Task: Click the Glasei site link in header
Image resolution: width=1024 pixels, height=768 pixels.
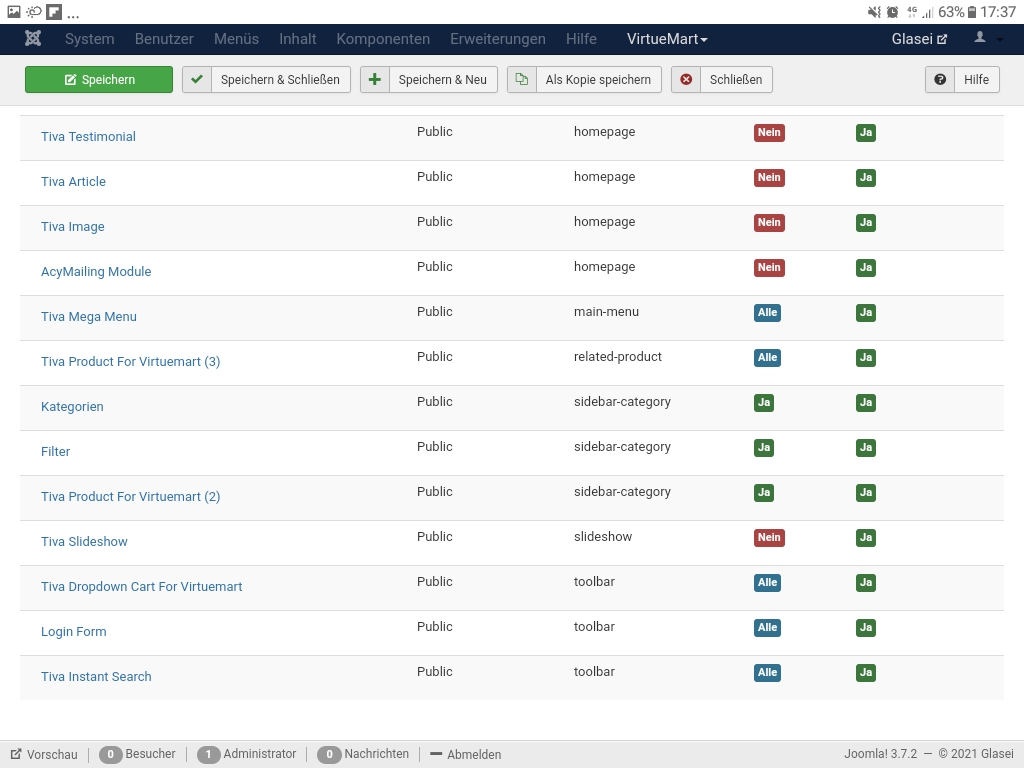Action: [x=919, y=39]
